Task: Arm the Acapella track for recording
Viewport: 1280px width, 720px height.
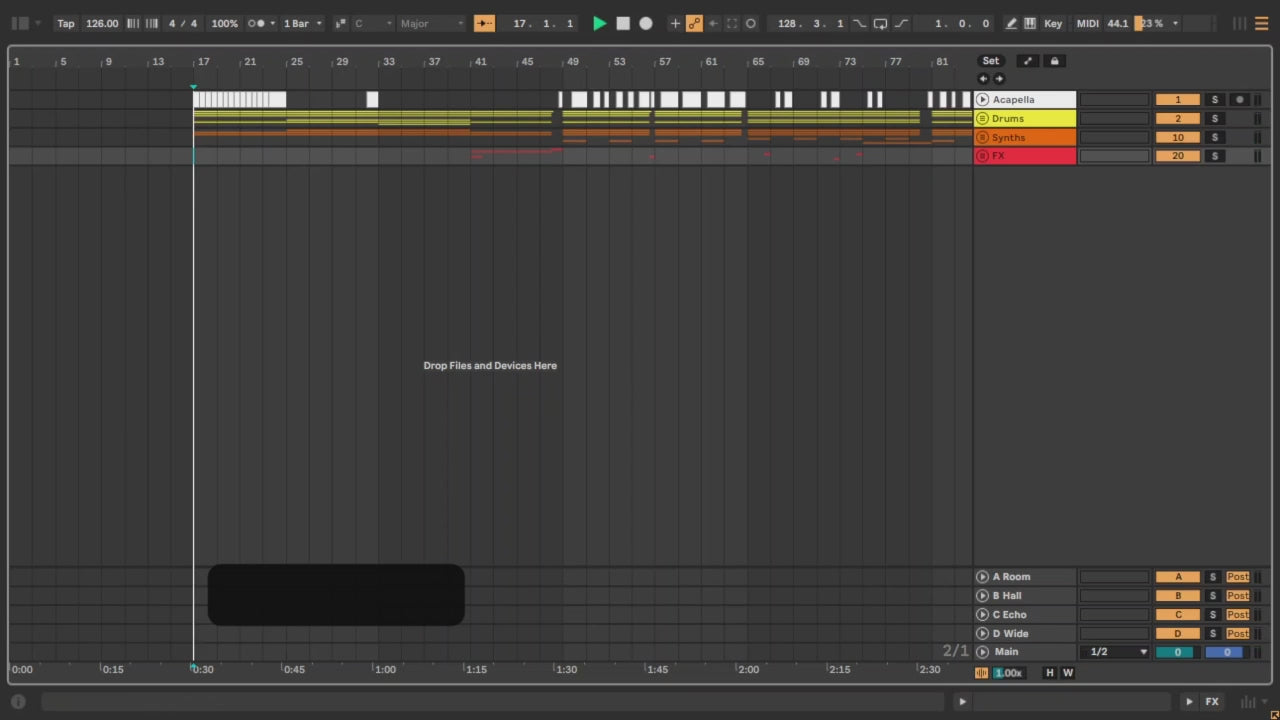Action: [x=1240, y=99]
